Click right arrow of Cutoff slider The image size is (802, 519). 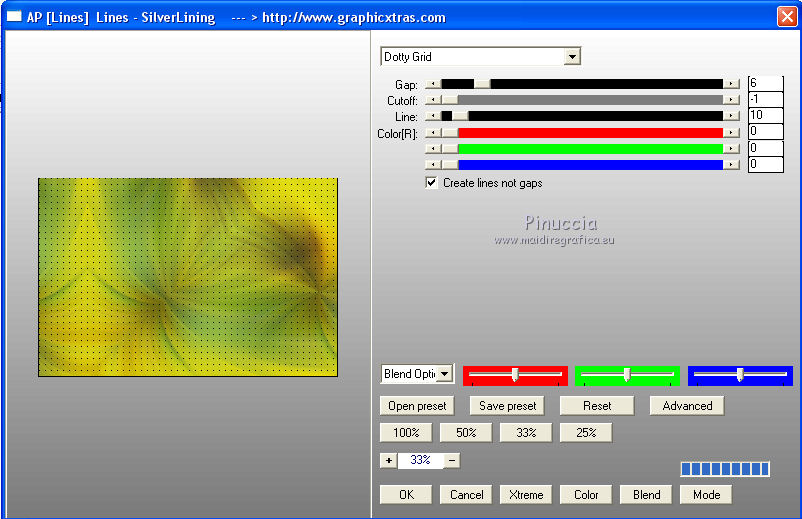tap(731, 100)
